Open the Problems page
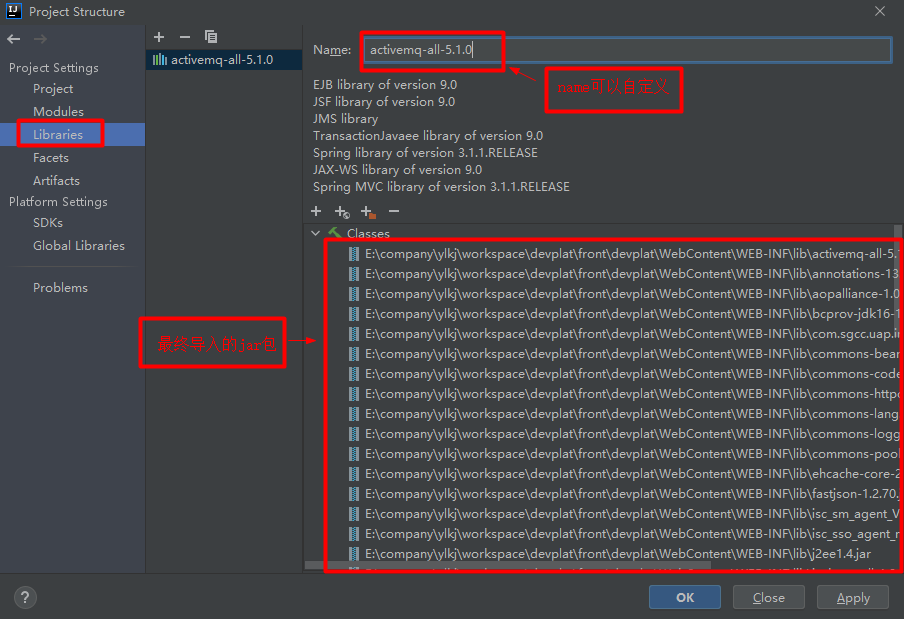904x619 pixels. pyautogui.click(x=61, y=288)
